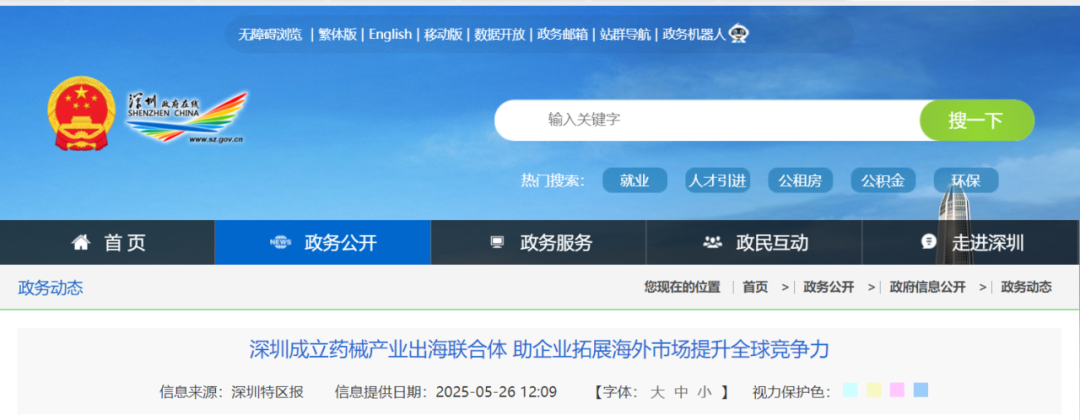Open the 数据开放 link

tap(499, 34)
